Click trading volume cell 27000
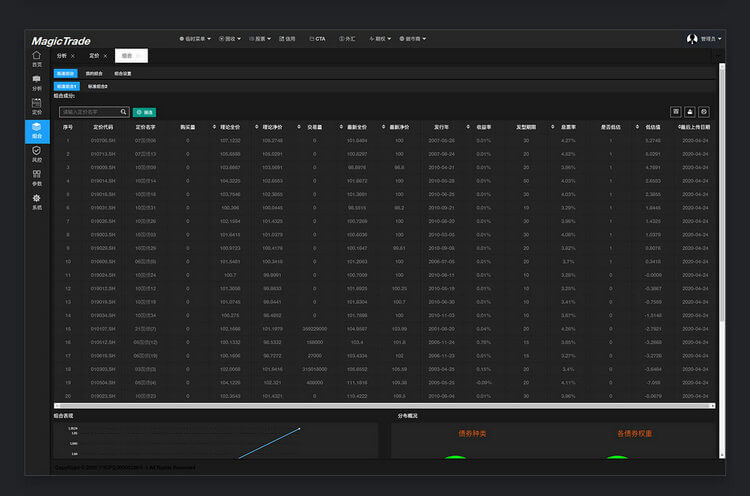This screenshot has width=750, height=496. click(x=314, y=356)
